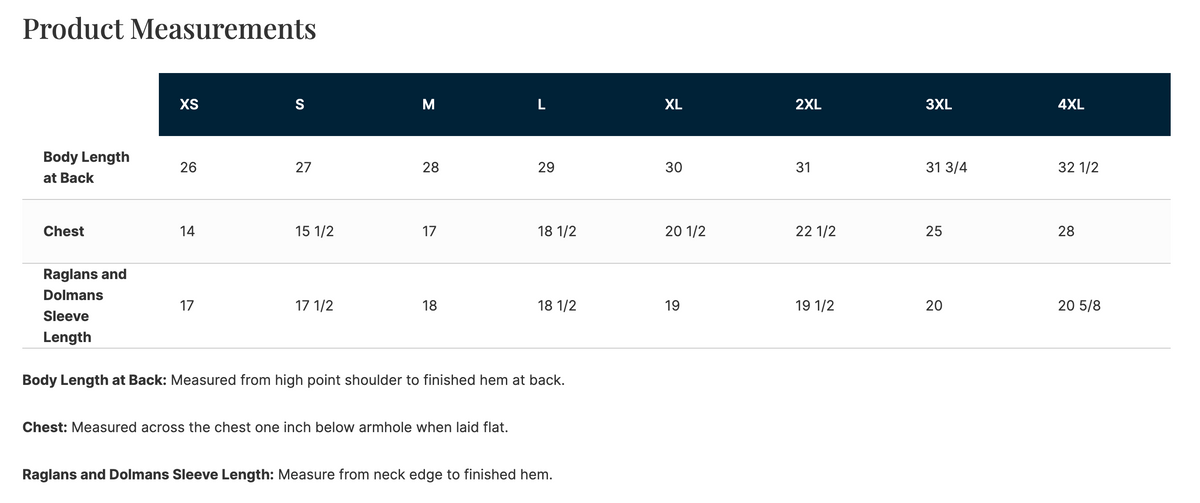
Task: Click the 20 5/8 sleeve length cell
Action: click(x=1078, y=306)
